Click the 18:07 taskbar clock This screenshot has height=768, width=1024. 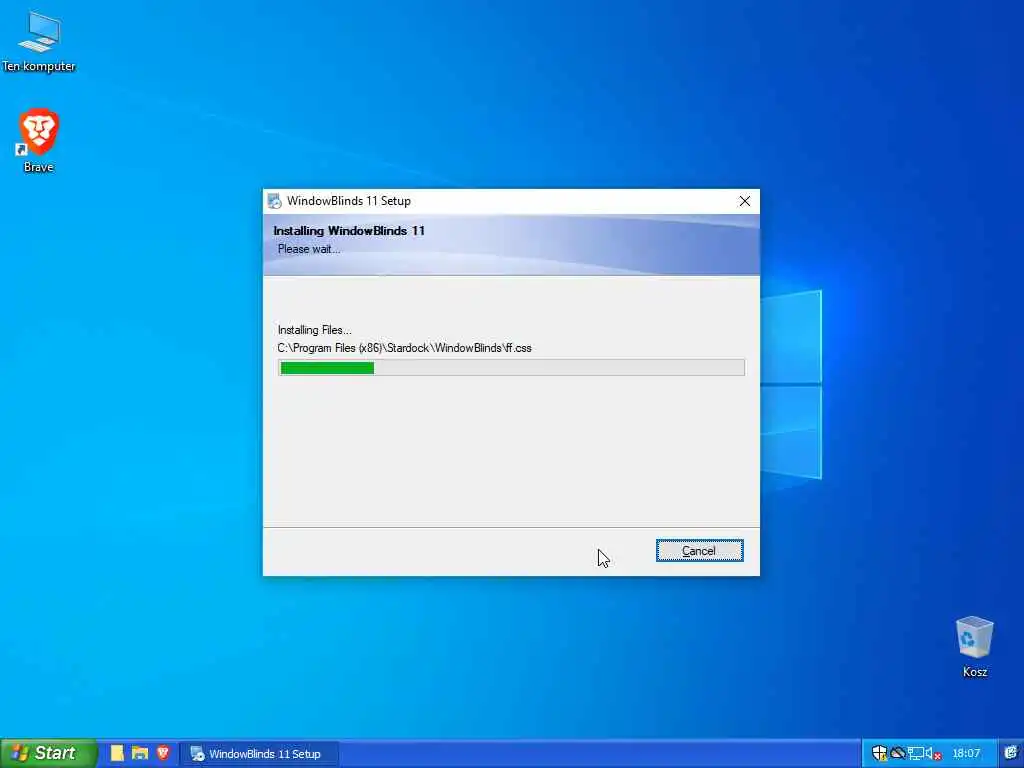click(x=966, y=754)
